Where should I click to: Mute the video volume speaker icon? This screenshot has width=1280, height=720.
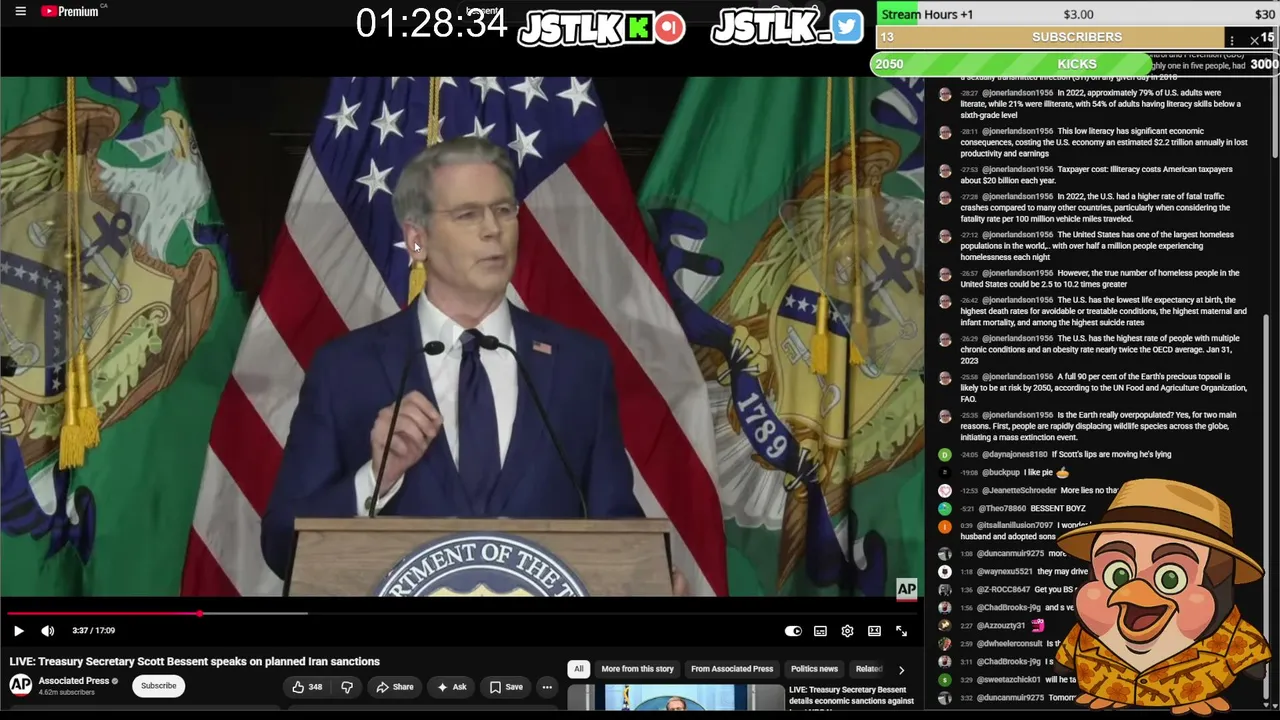47,631
